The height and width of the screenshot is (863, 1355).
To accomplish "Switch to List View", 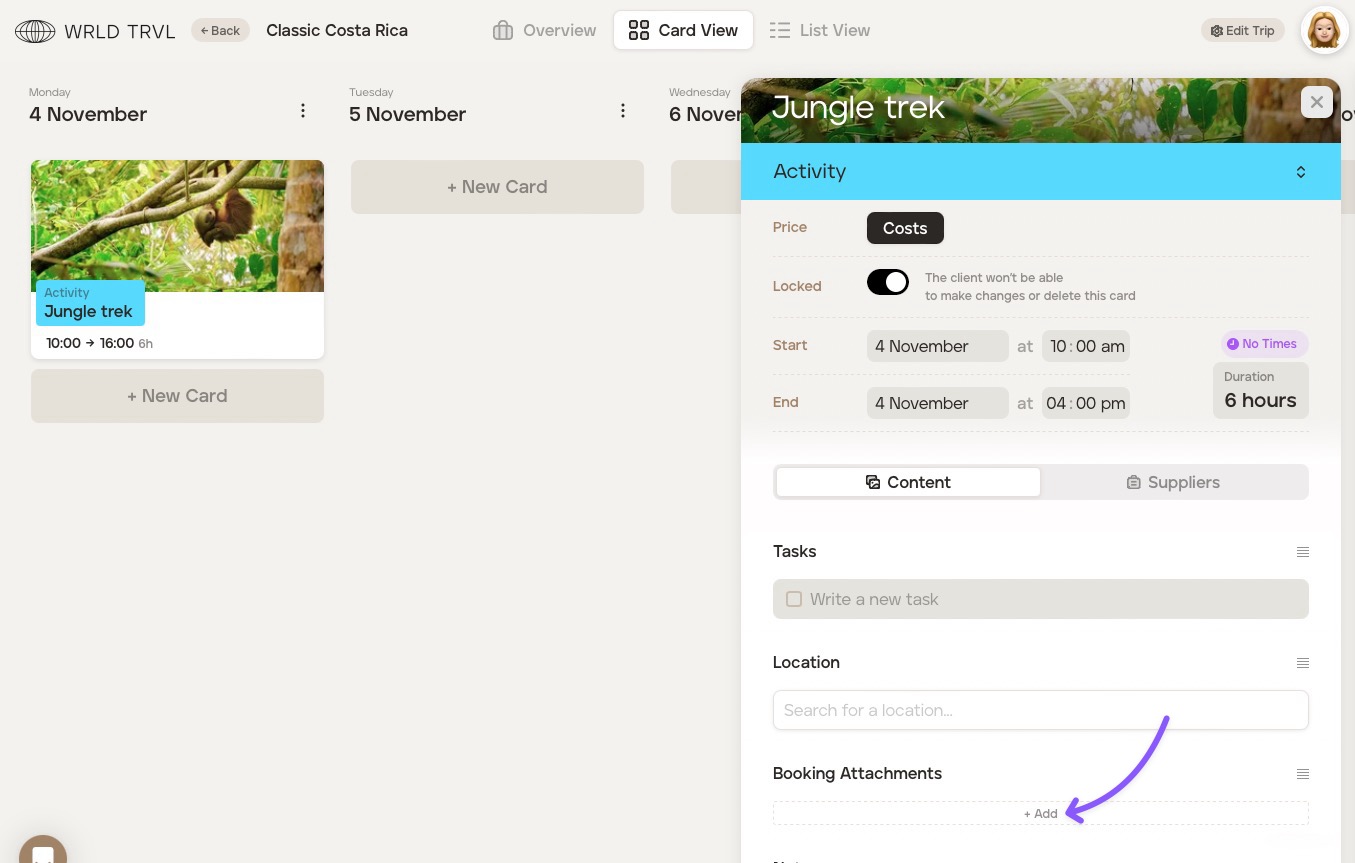I will [820, 30].
